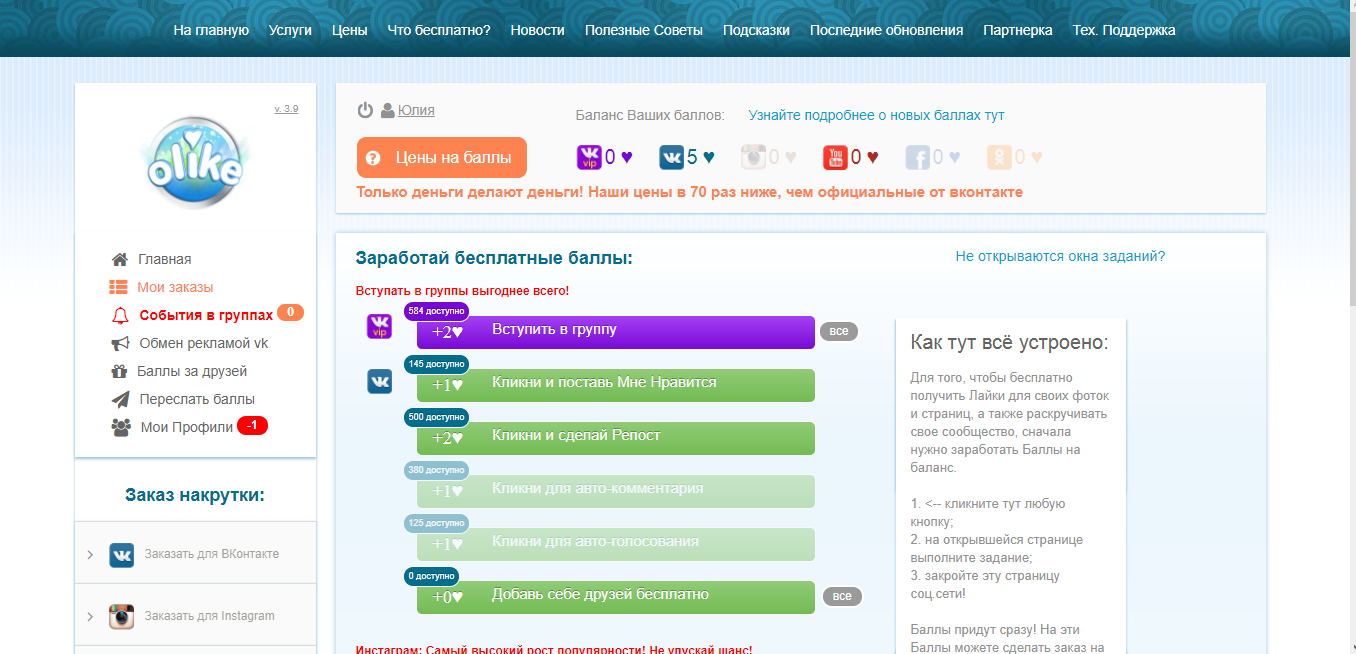This screenshot has height=654, width=1356.
Task: Expand the Заказать для ВКонтакте chevron
Action: (90, 555)
